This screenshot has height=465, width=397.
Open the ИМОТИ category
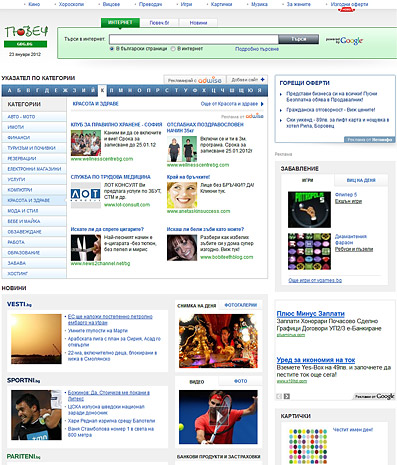click(x=34, y=127)
